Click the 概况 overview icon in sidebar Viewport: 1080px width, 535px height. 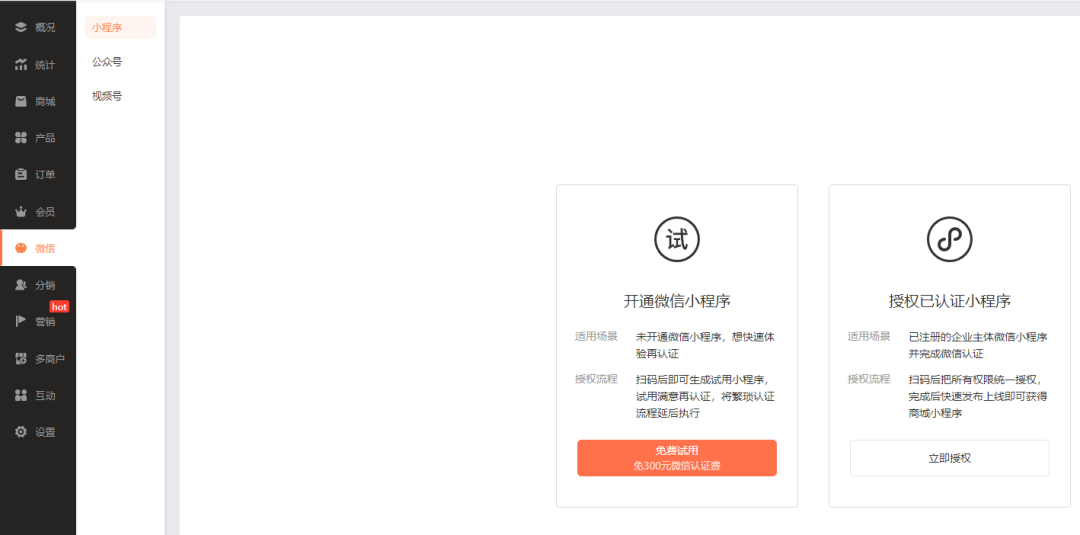pos(21,28)
